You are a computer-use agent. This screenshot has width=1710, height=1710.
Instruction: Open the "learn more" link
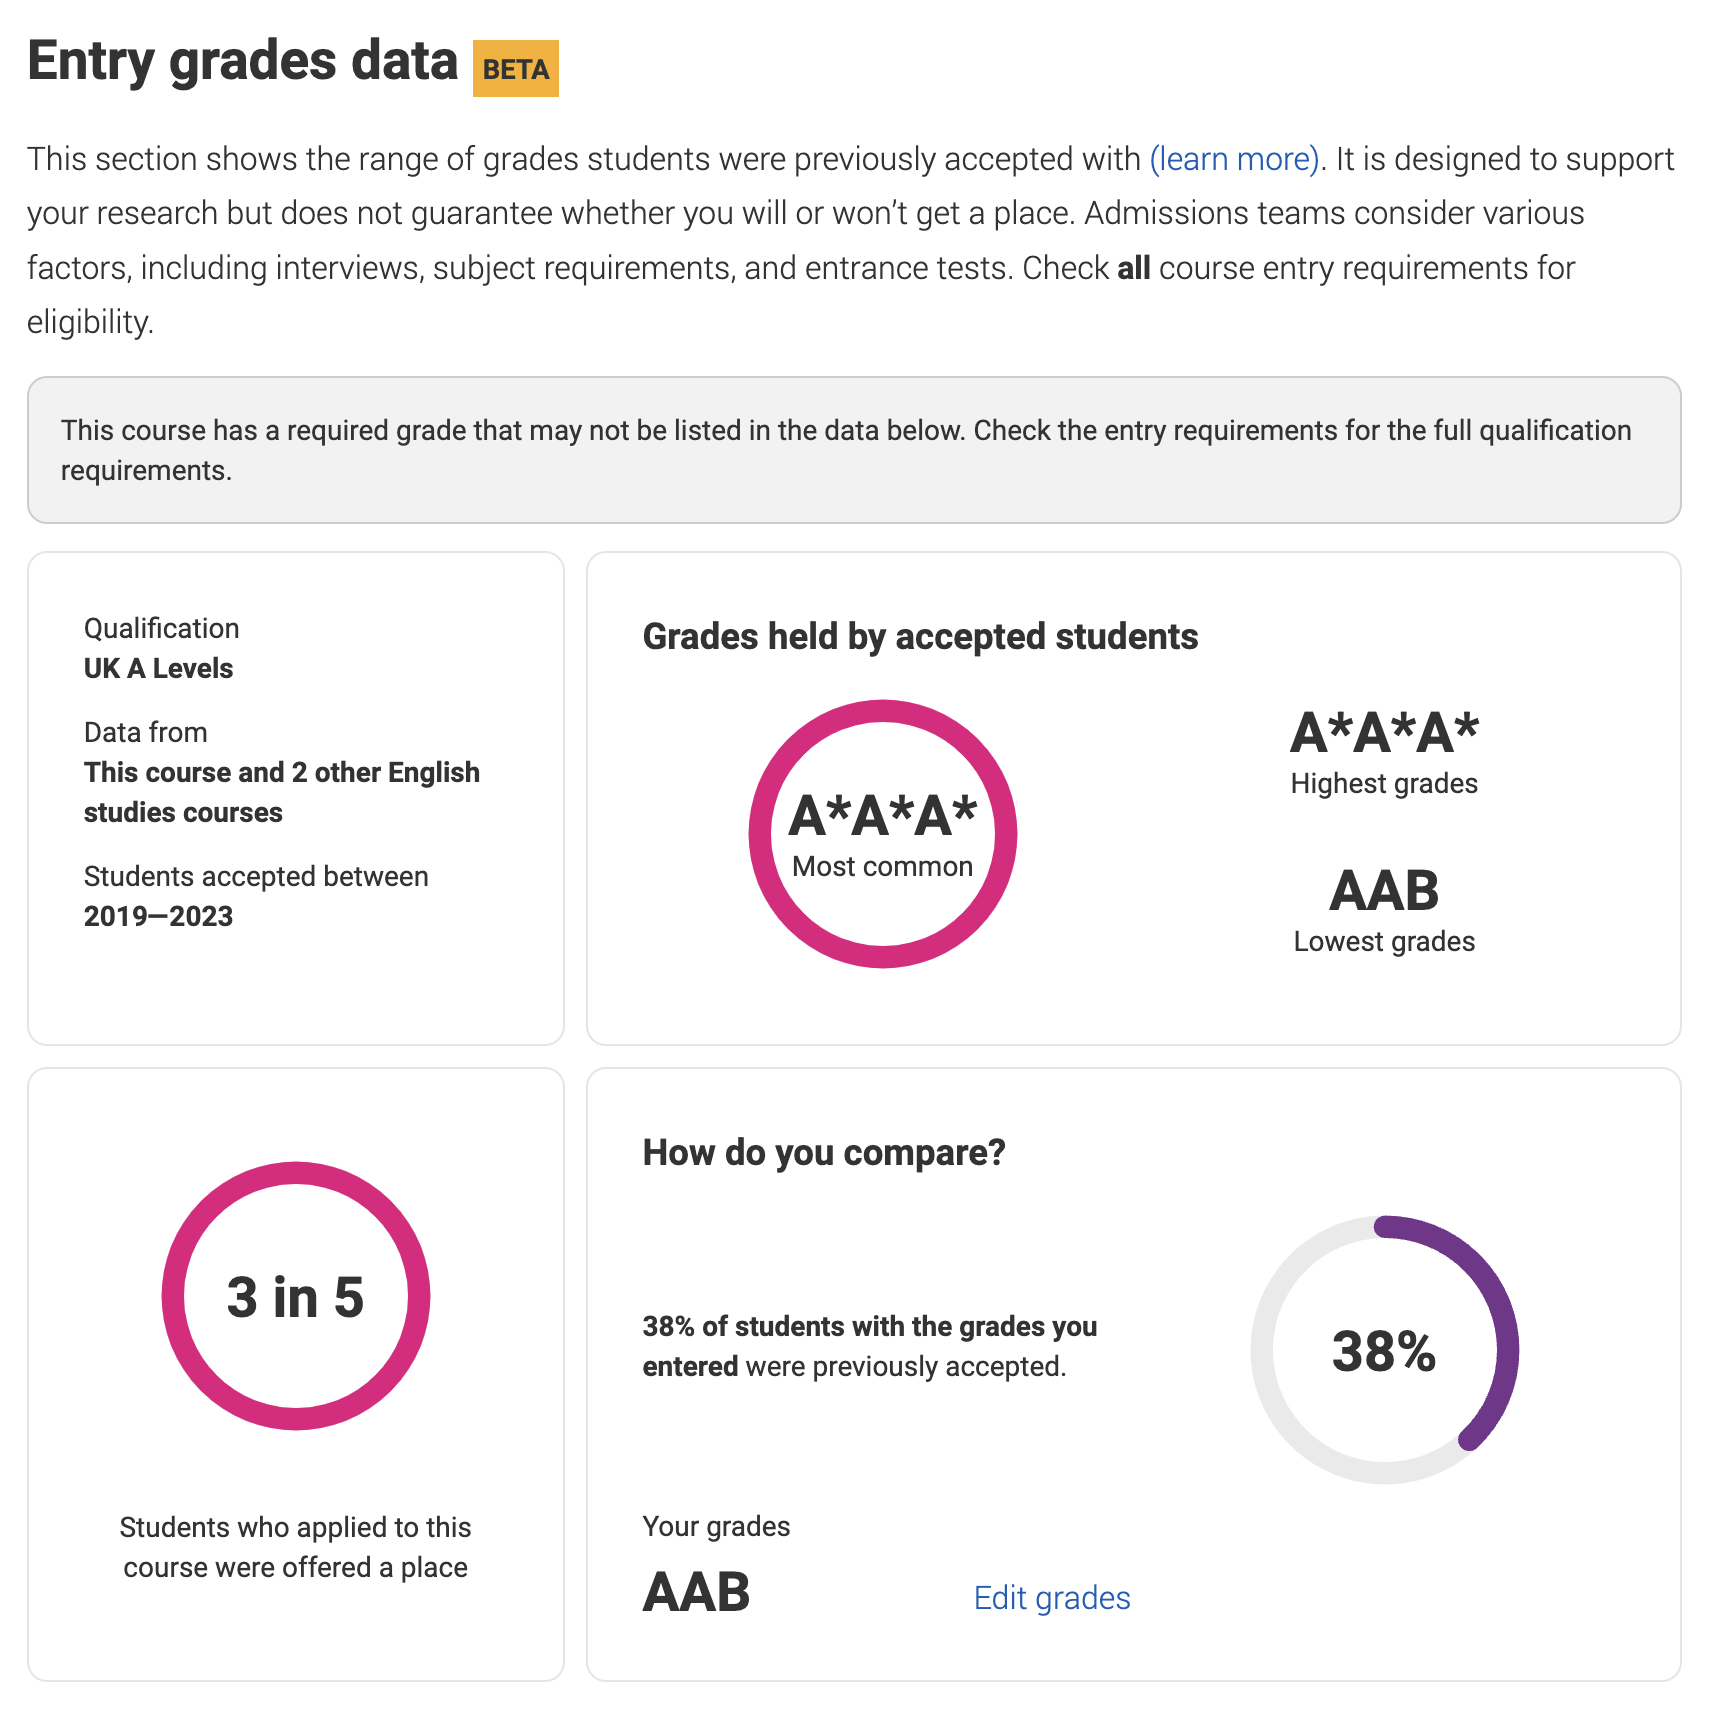click(1234, 160)
